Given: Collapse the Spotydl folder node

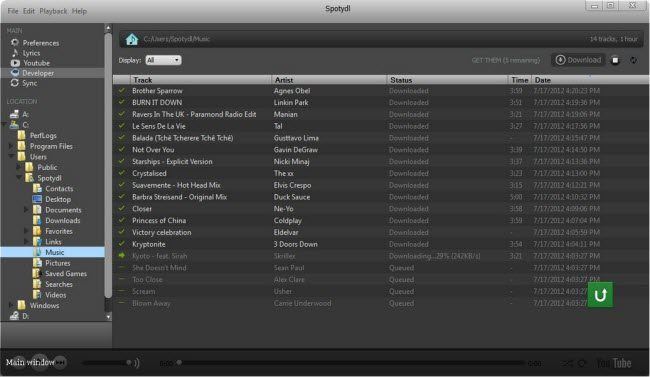Looking at the screenshot, I should pos(19,178).
